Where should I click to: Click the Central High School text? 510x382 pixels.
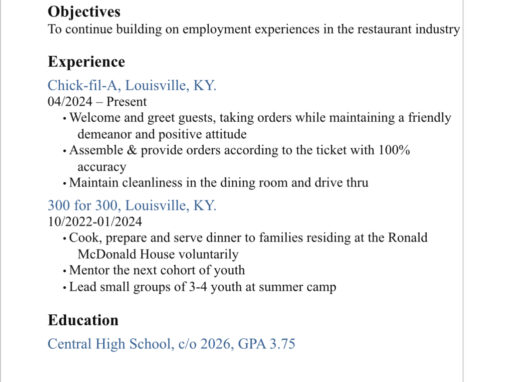[x=111, y=344]
